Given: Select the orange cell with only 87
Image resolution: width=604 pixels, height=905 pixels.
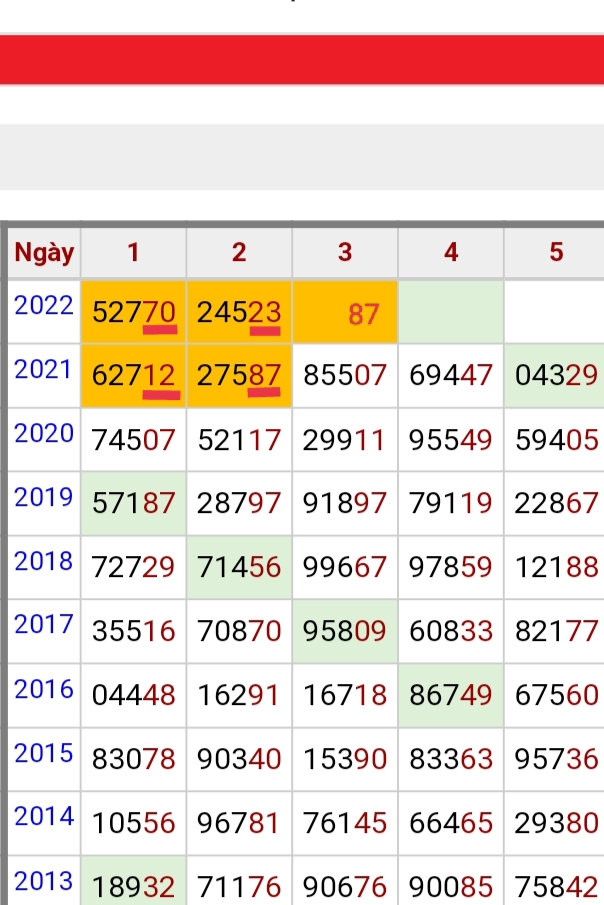Looking at the screenshot, I should pos(345,313).
